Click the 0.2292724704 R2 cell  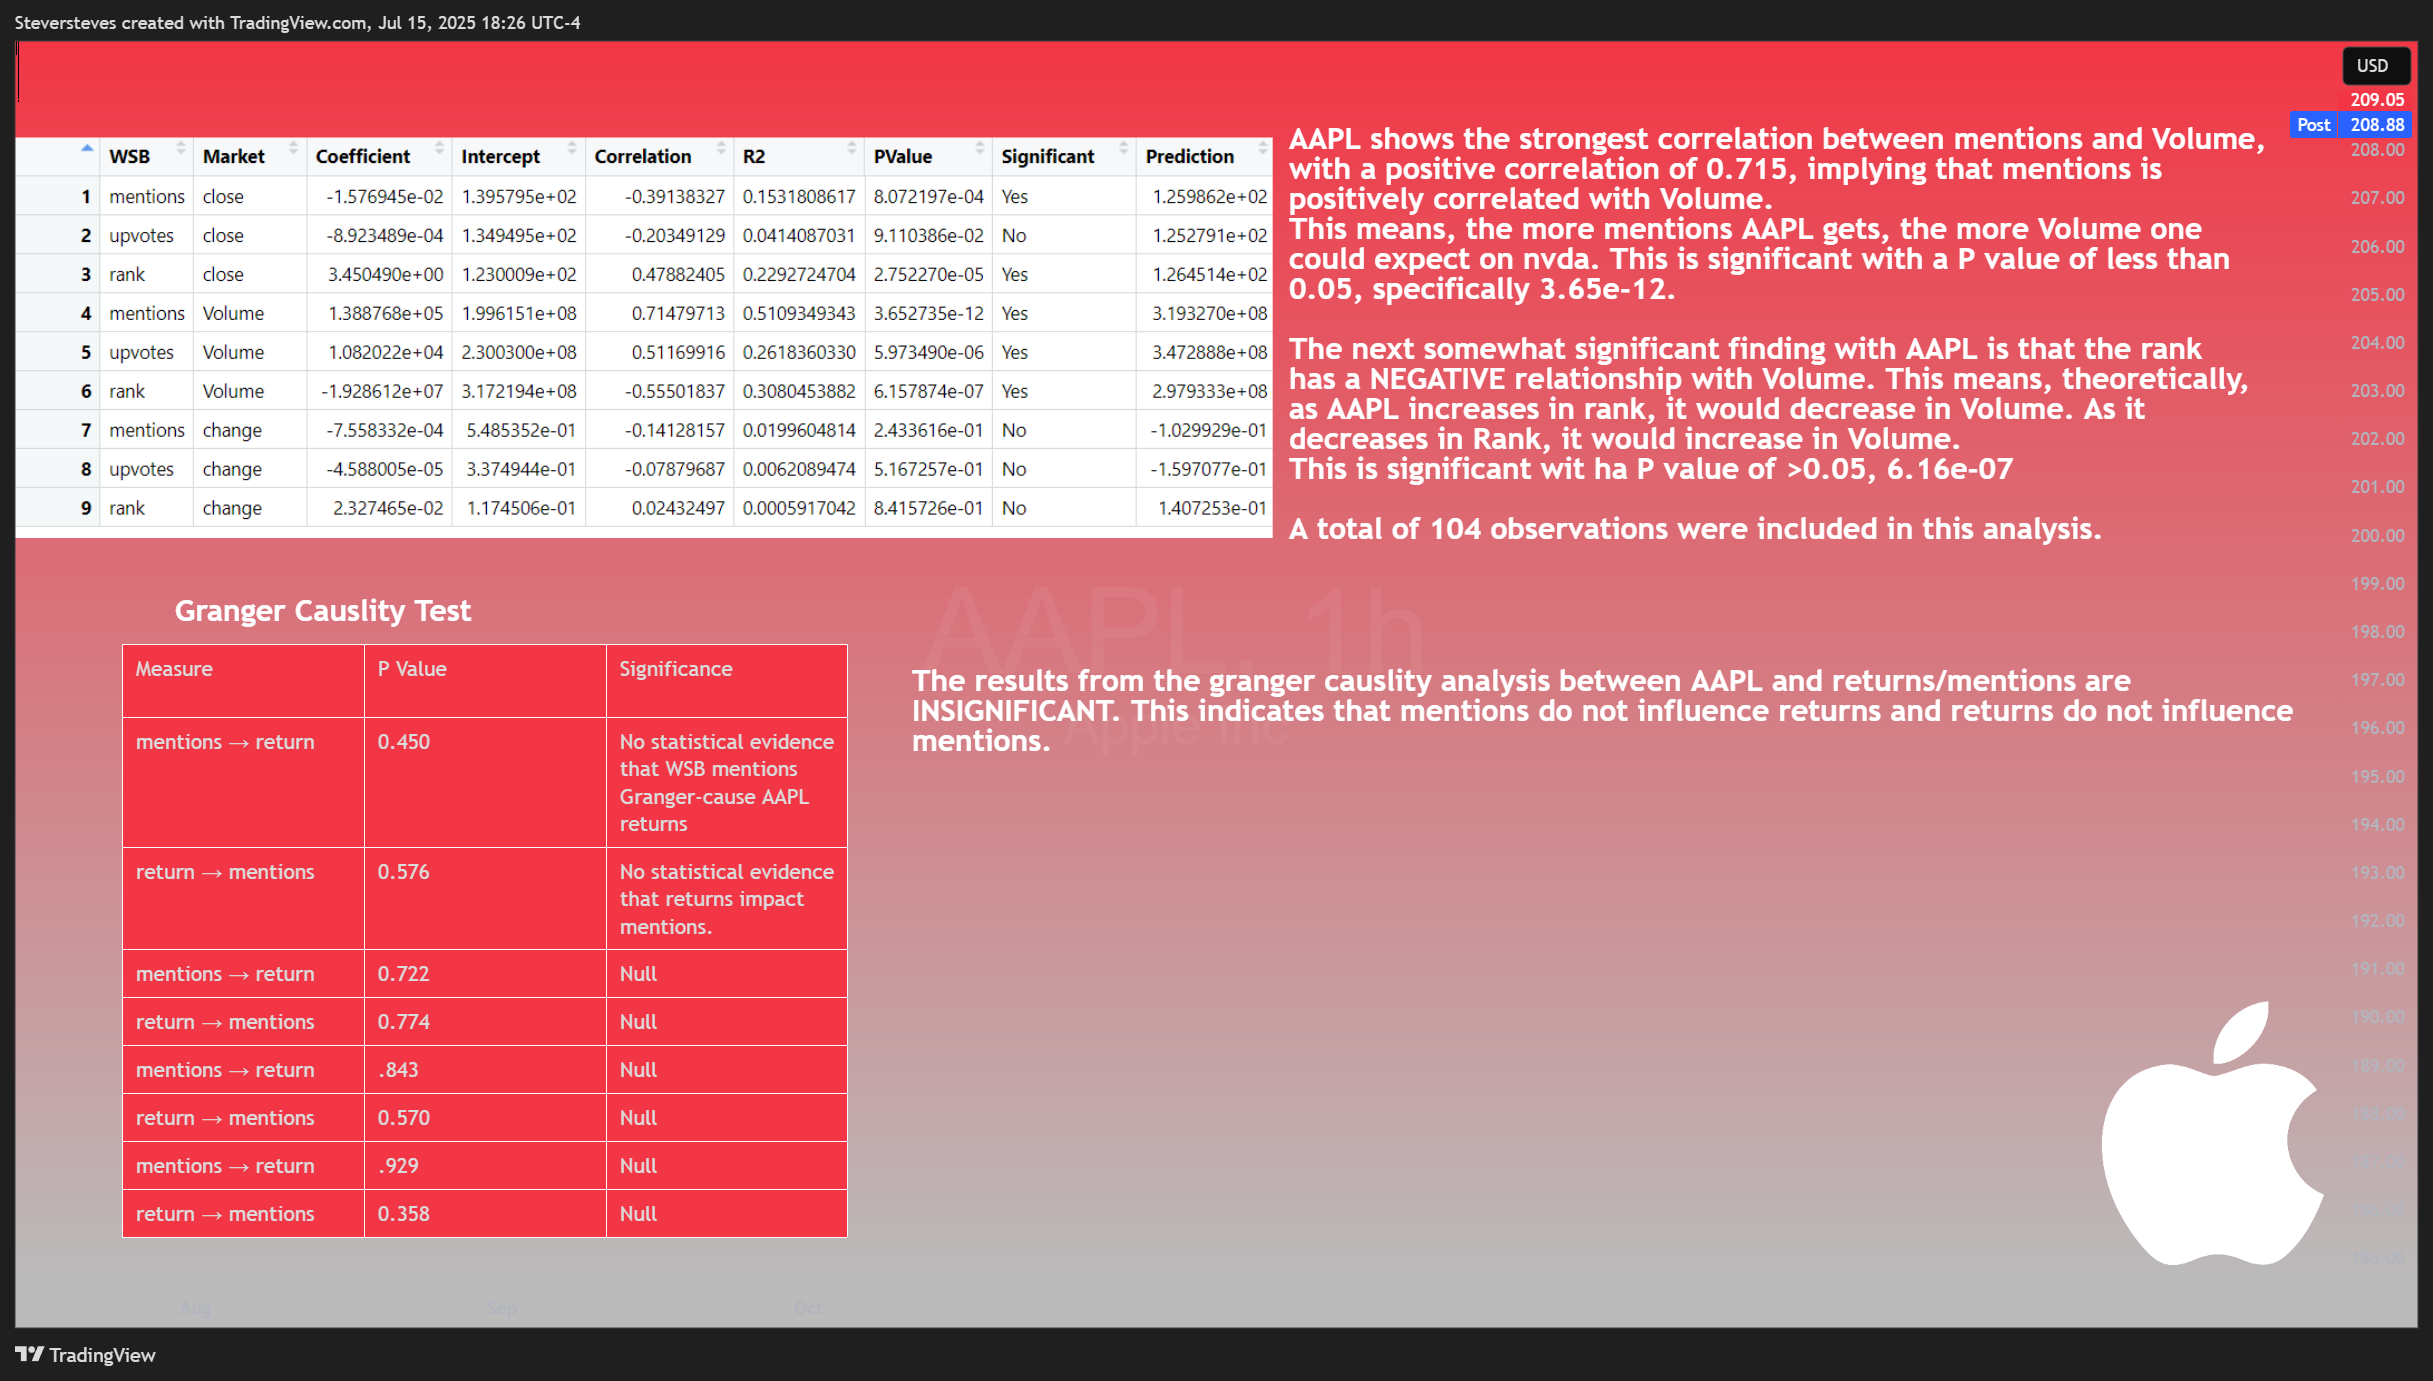(x=799, y=275)
